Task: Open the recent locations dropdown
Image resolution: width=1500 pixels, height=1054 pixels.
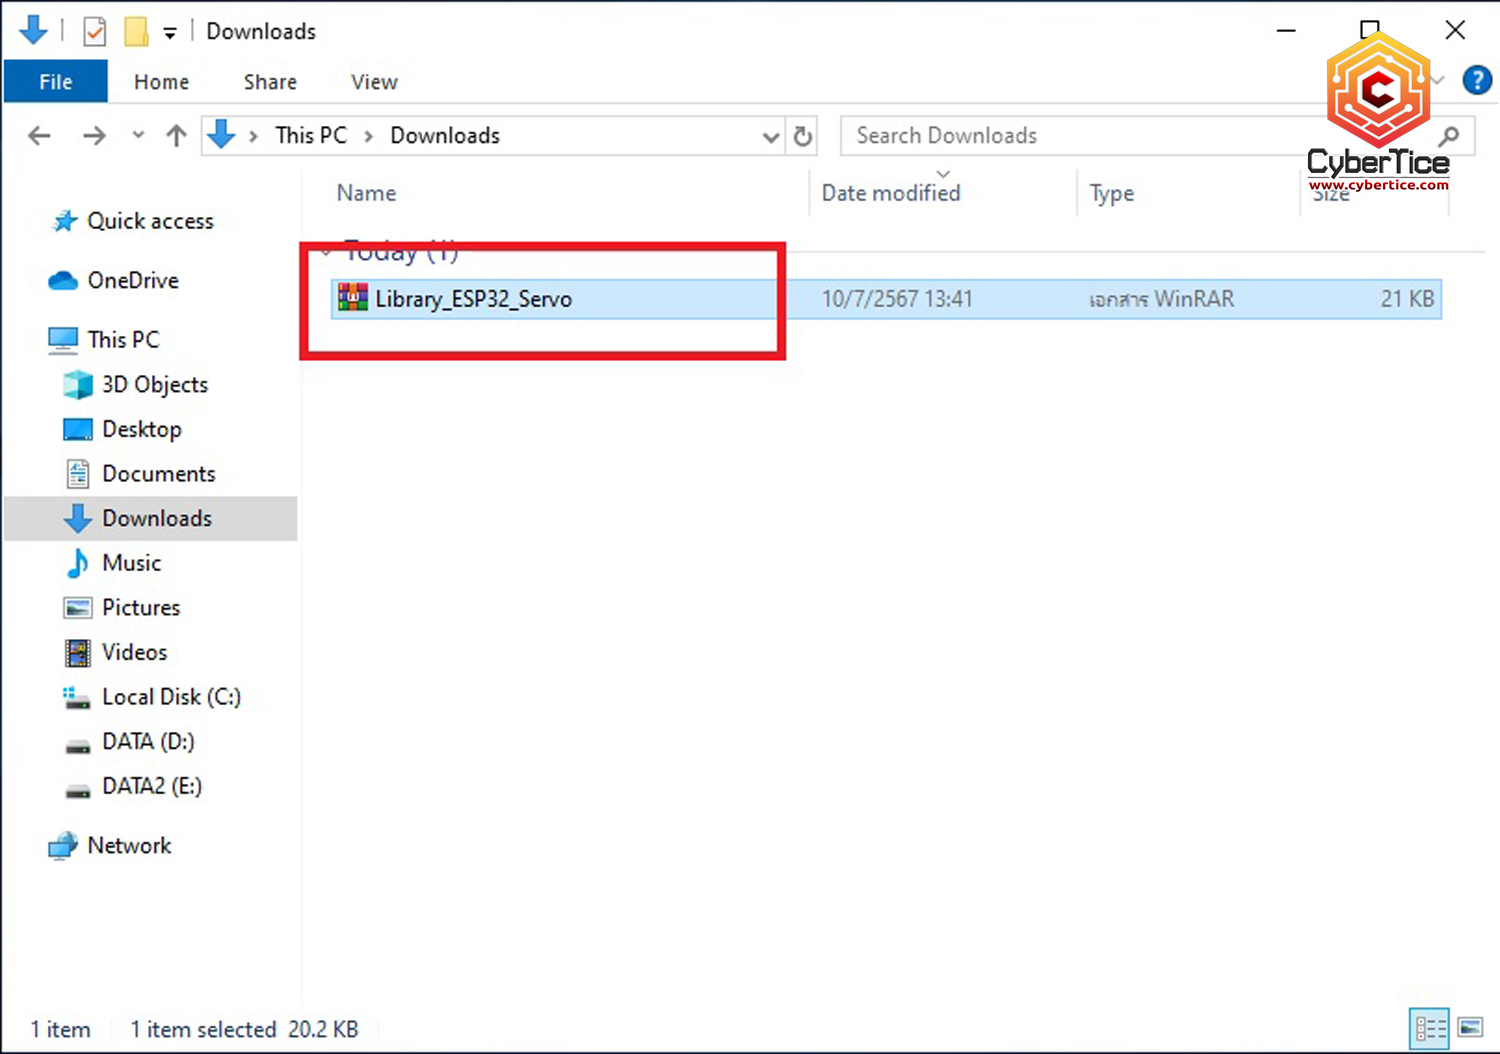Action: [x=138, y=136]
